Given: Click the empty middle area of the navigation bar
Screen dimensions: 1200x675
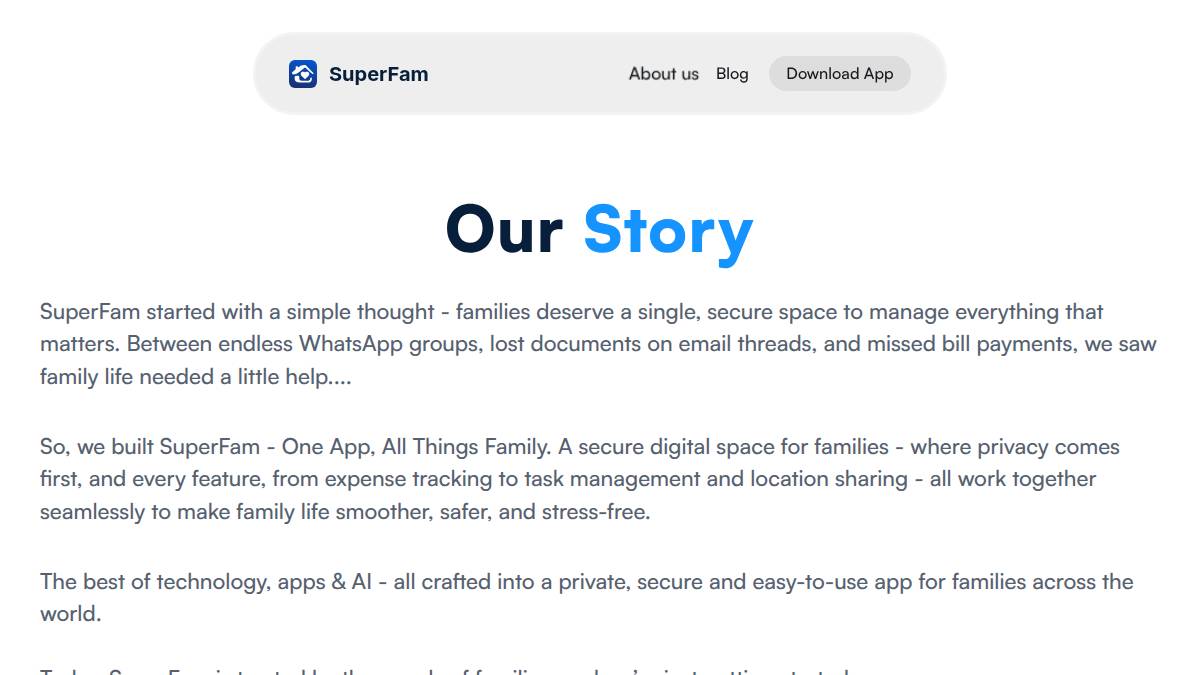Looking at the screenshot, I should 525,74.
